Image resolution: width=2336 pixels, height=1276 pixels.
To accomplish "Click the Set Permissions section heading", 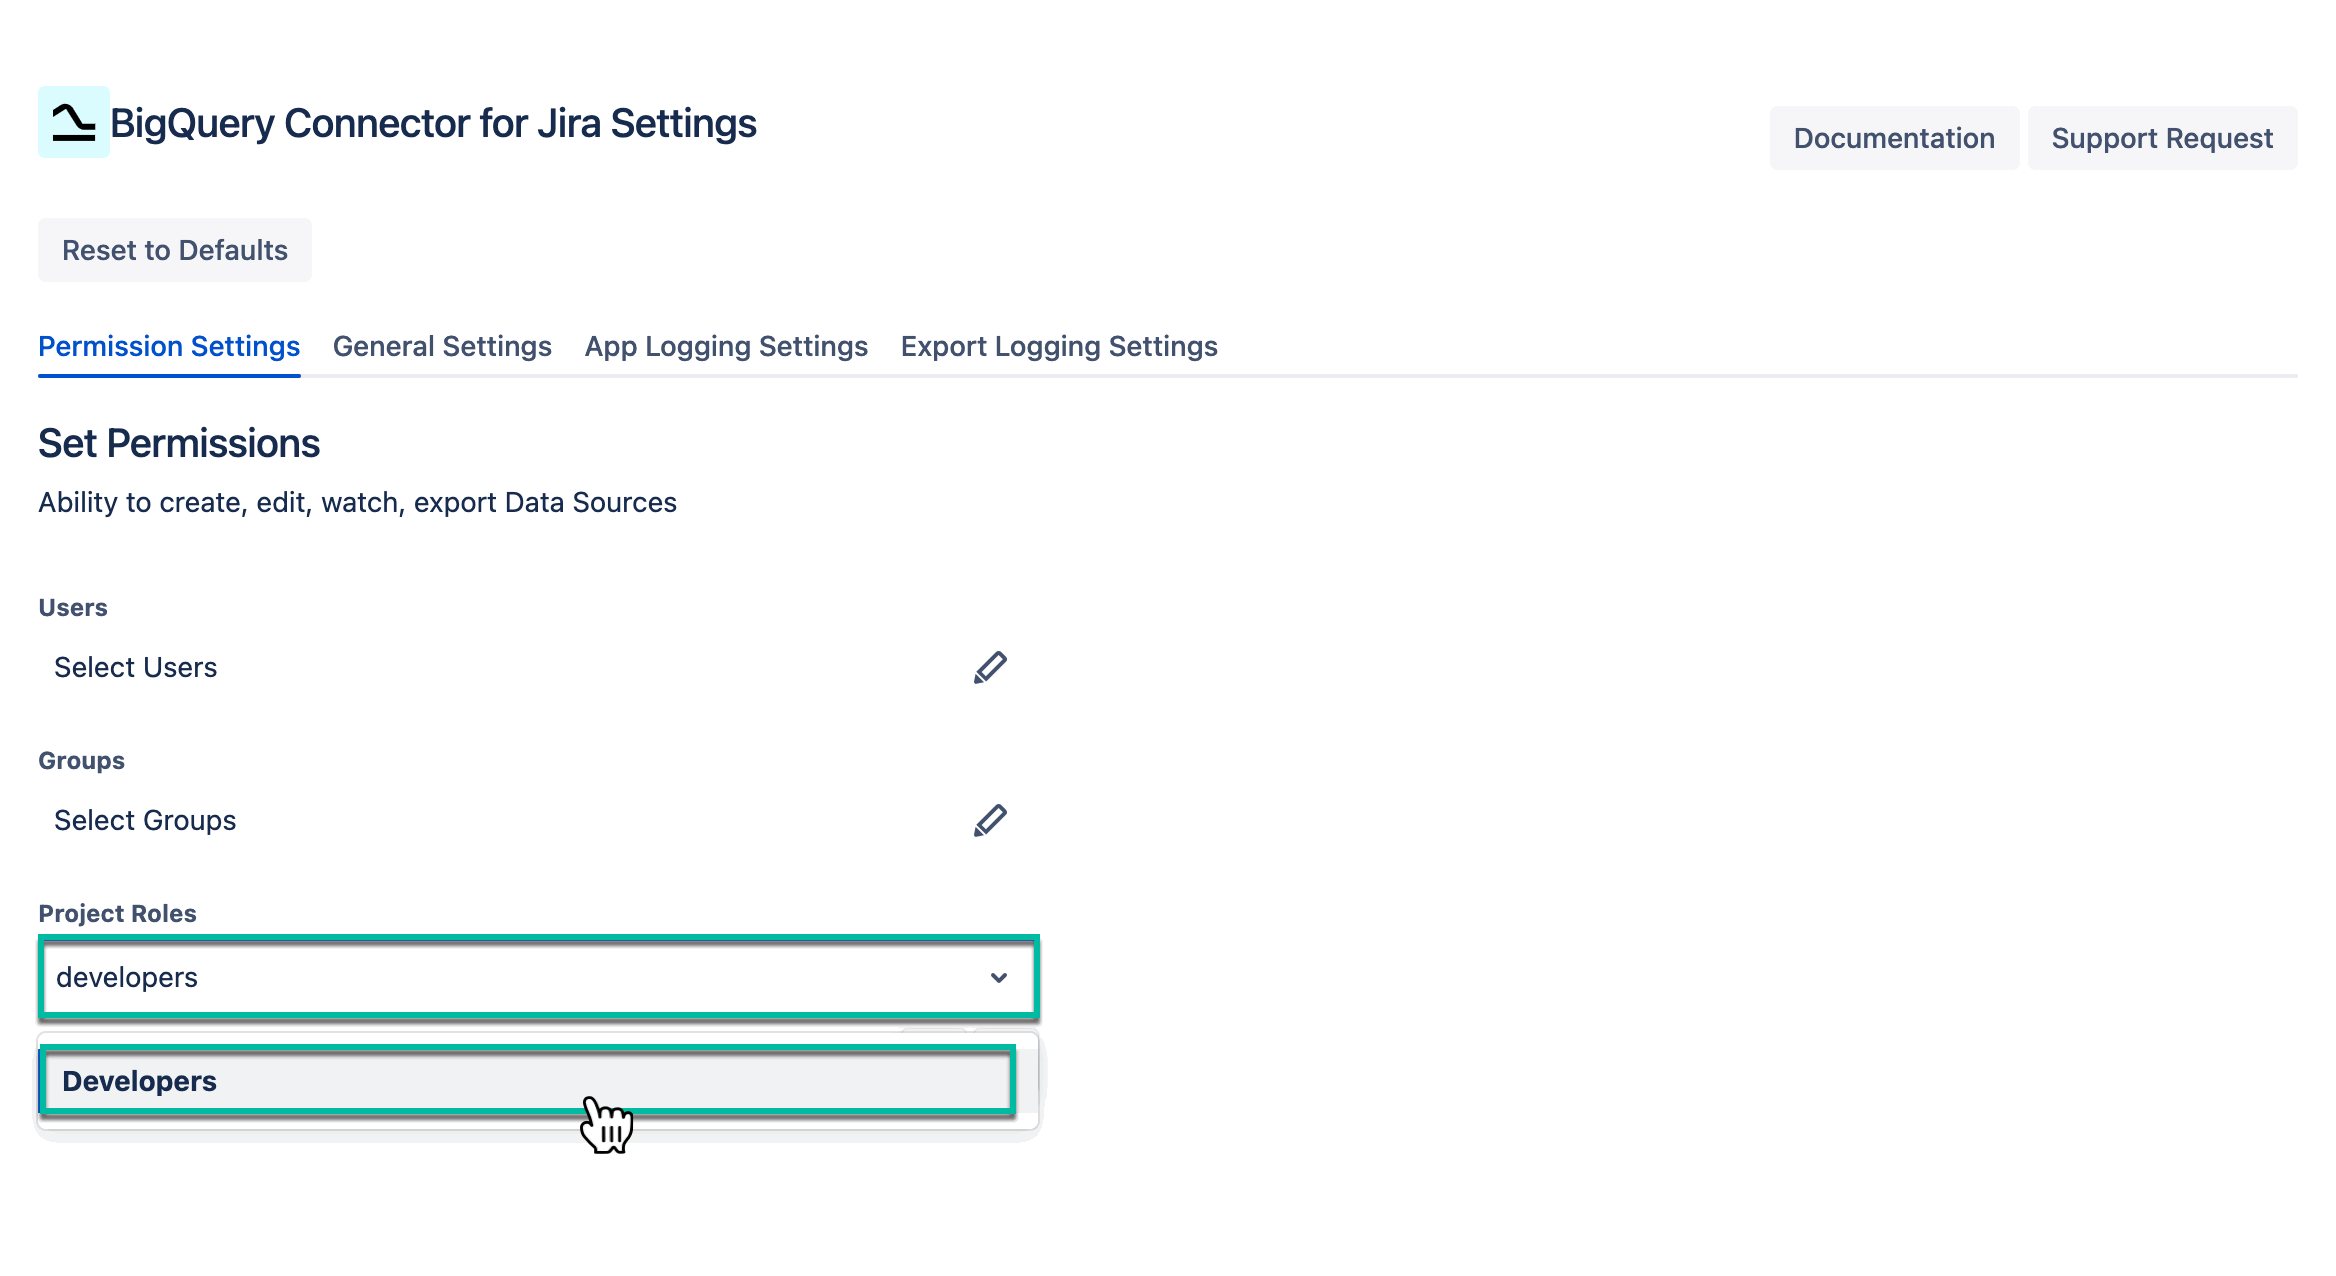I will point(179,443).
